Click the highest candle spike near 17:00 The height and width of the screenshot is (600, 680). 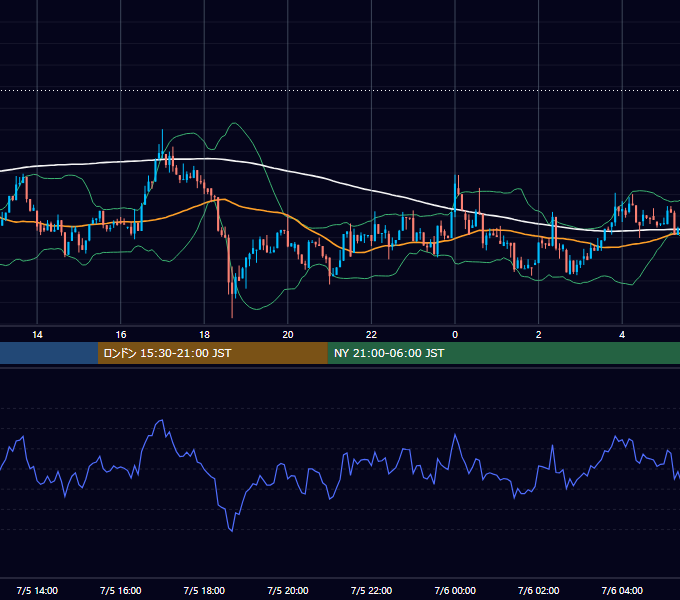tap(162, 143)
